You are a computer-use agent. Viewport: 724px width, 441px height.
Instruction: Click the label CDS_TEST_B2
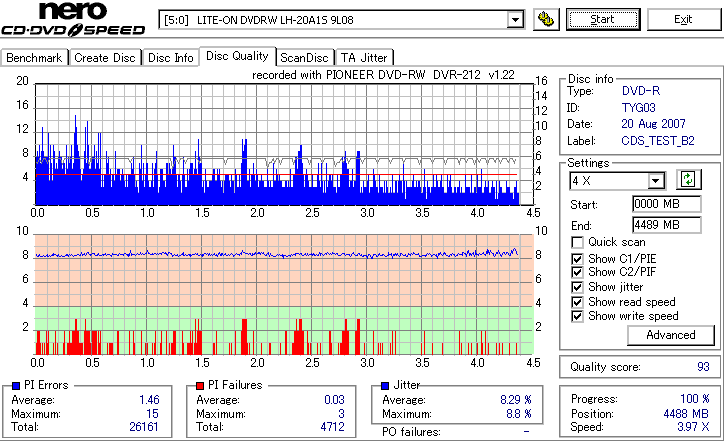658,140
